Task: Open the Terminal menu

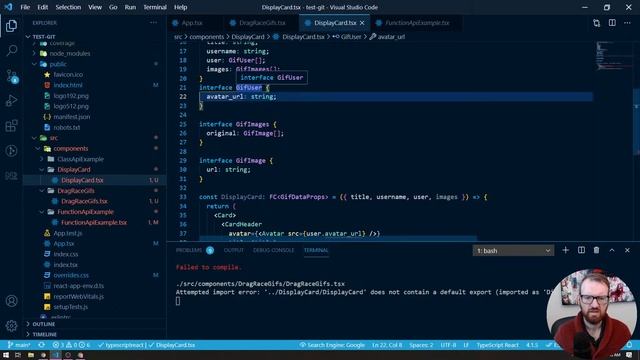Action: pos(155,7)
